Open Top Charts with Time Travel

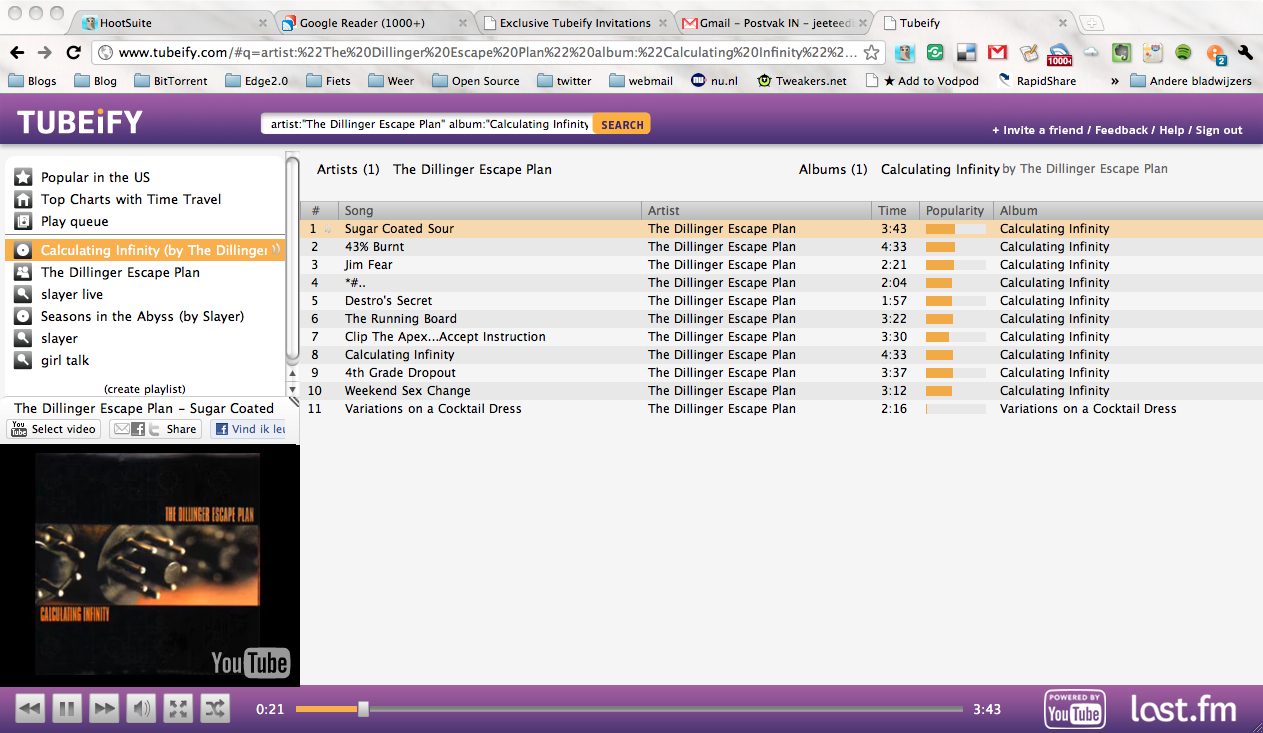click(131, 199)
